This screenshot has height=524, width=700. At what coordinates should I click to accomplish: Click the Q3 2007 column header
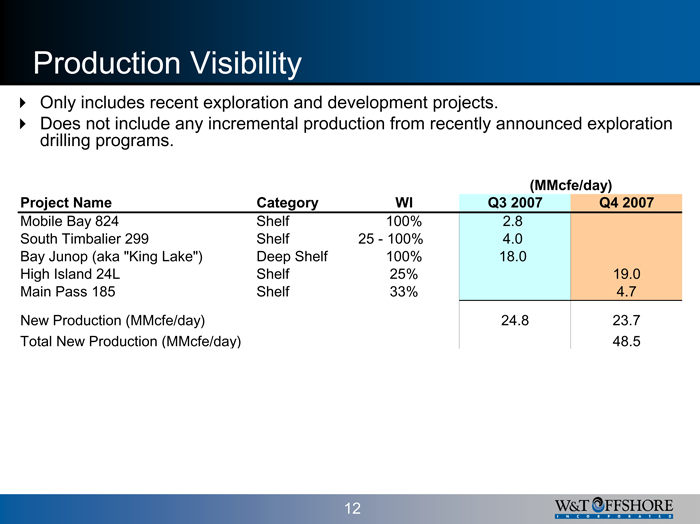pos(514,203)
